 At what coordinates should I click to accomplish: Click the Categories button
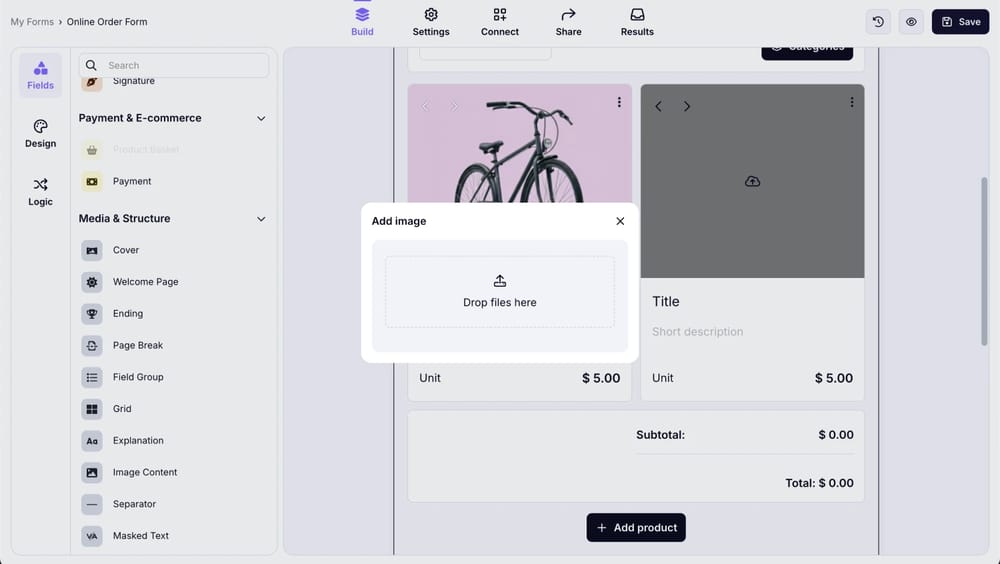pos(807,53)
